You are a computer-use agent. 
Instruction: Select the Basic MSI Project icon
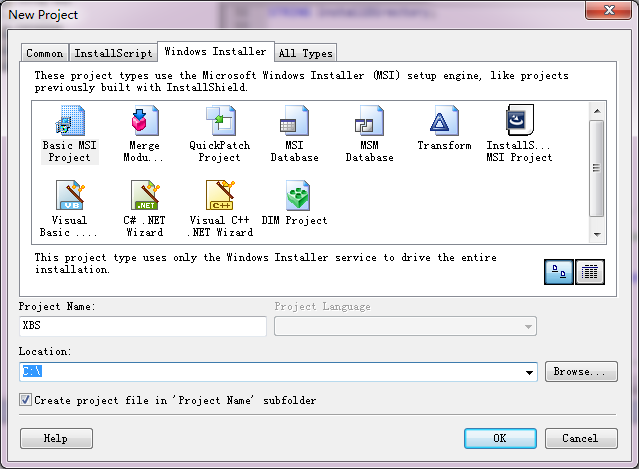click(70, 121)
